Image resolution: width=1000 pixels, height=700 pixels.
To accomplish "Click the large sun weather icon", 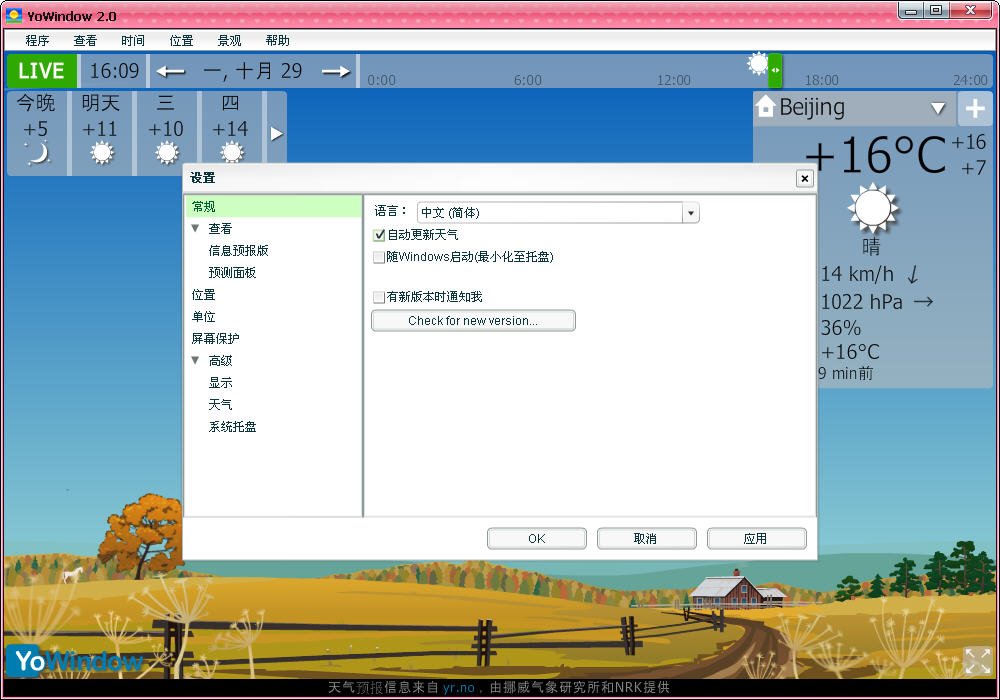I will coord(872,208).
